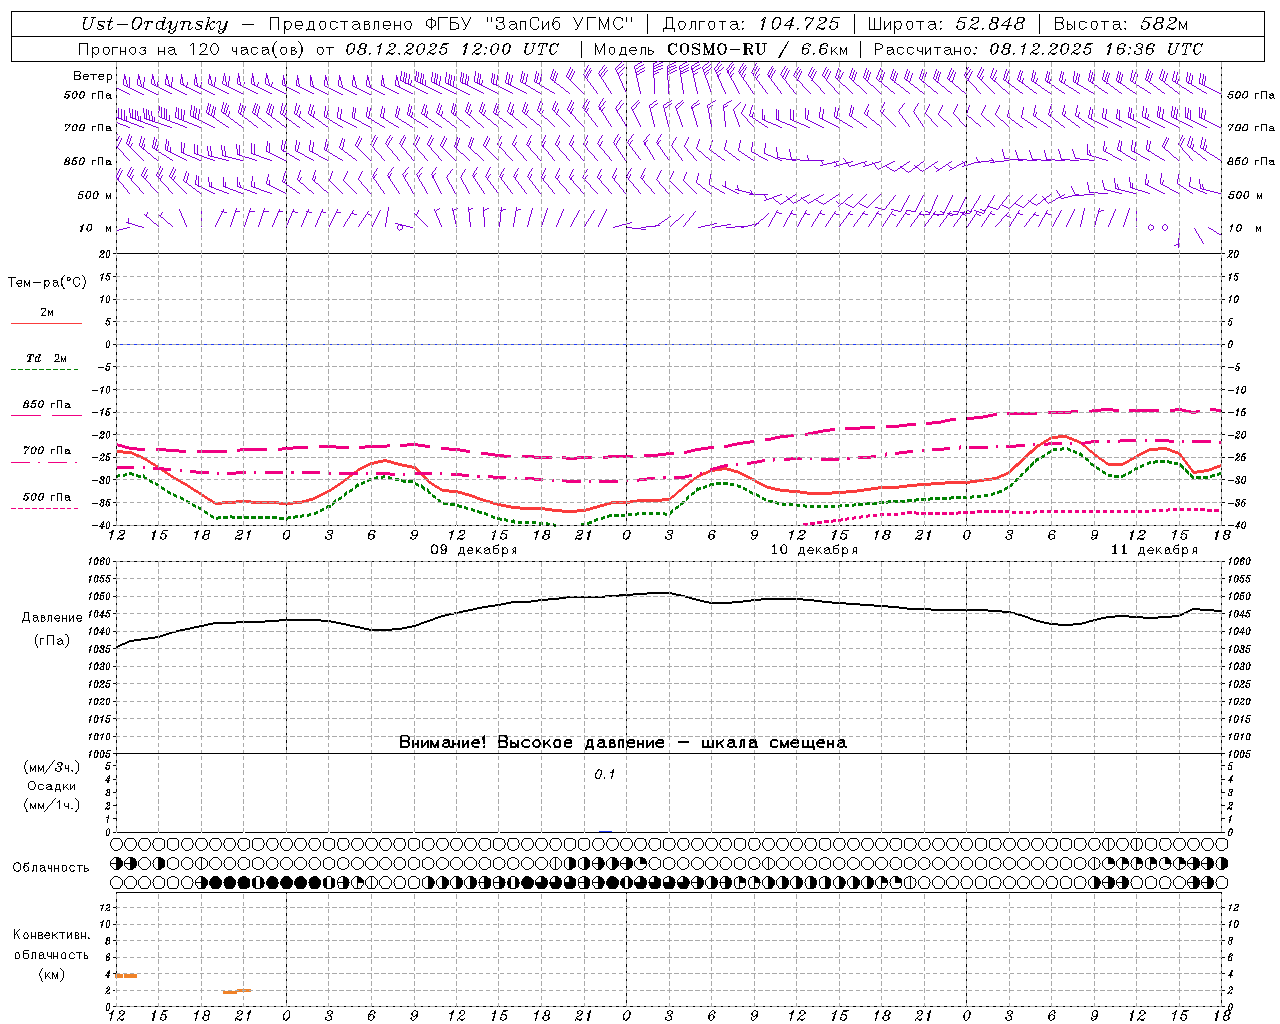Click the warning Внимание! Высокое давление — шкала смещена
1280x1024 pixels.
(622, 743)
